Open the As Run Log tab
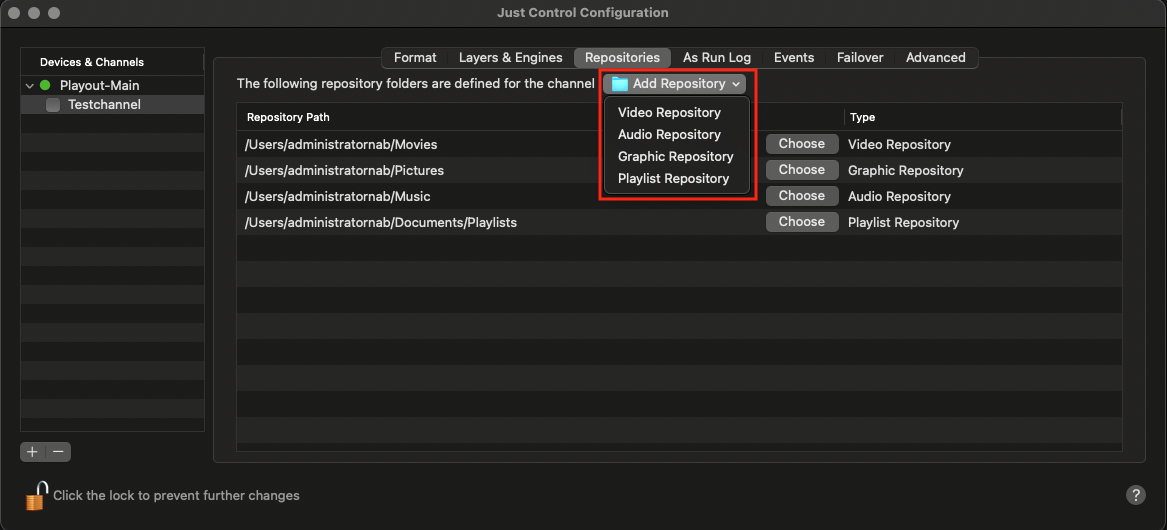This screenshot has width=1167, height=530. pos(717,57)
